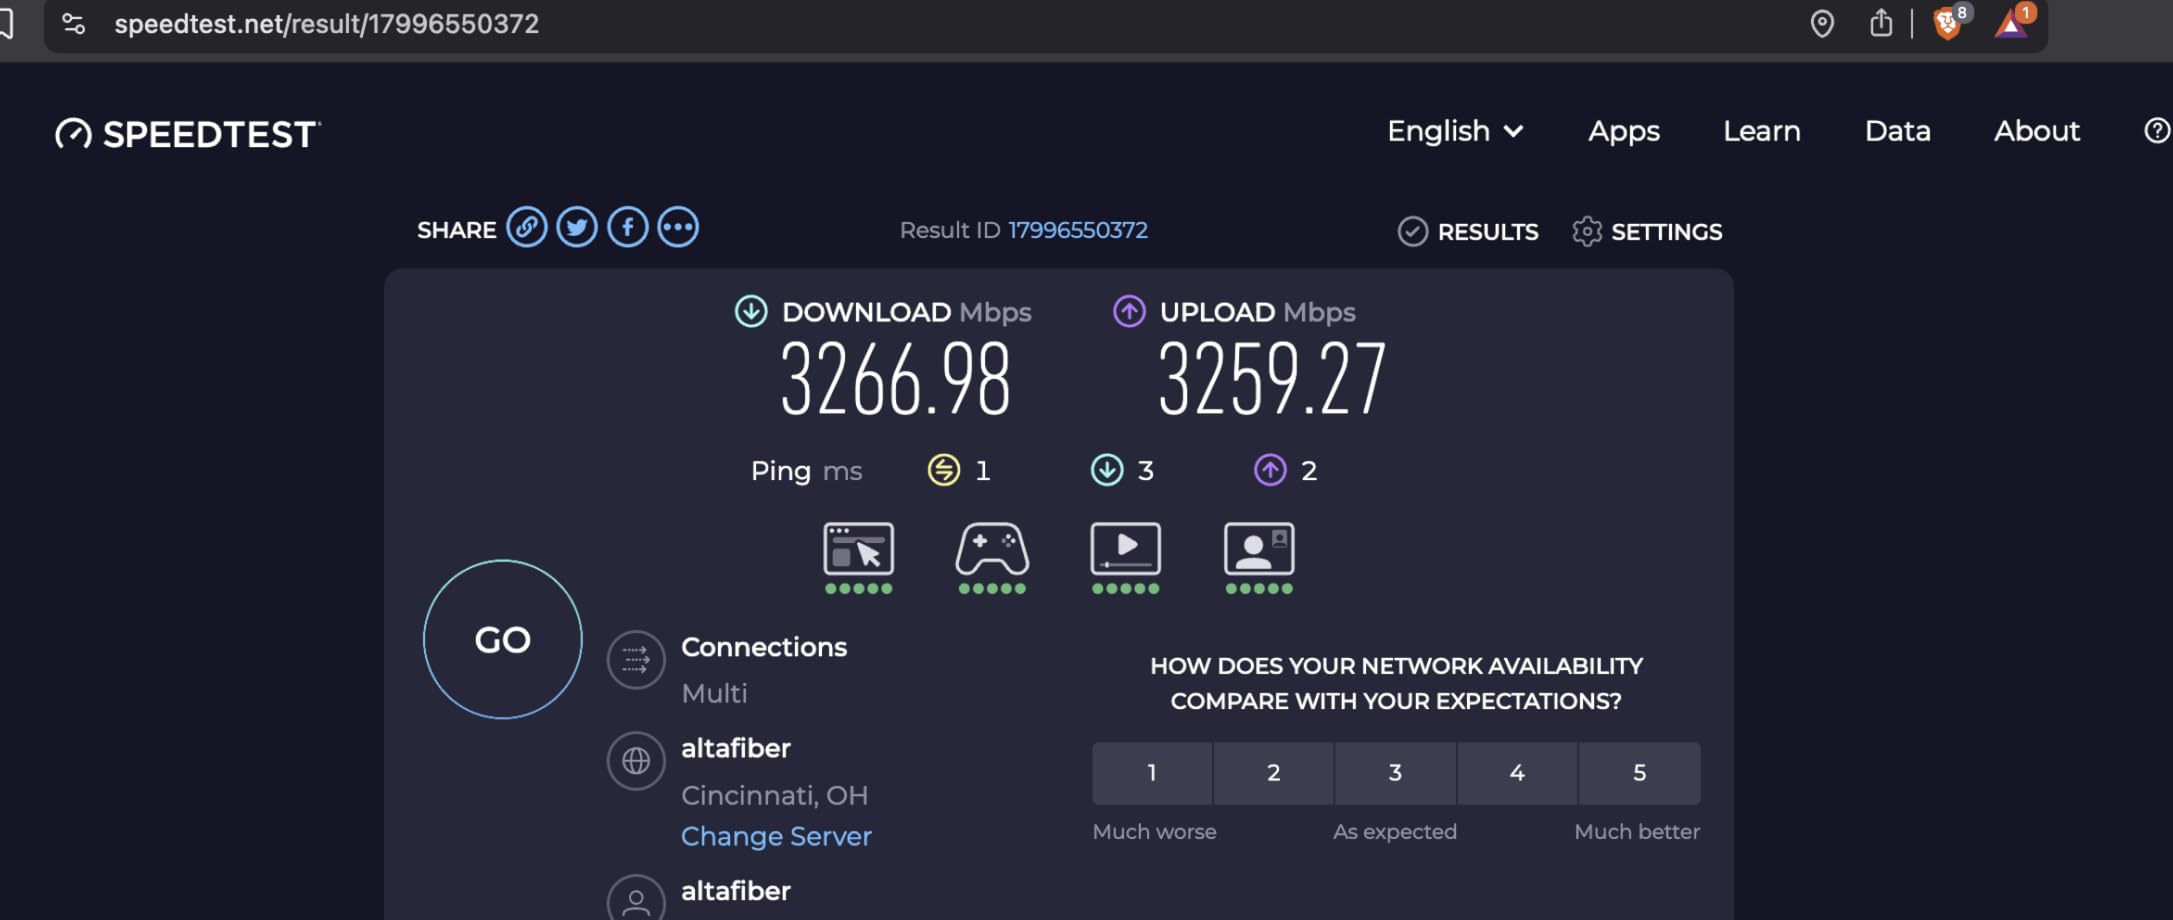Click the download arrow icon beside DOWNLOAD

[x=751, y=311]
